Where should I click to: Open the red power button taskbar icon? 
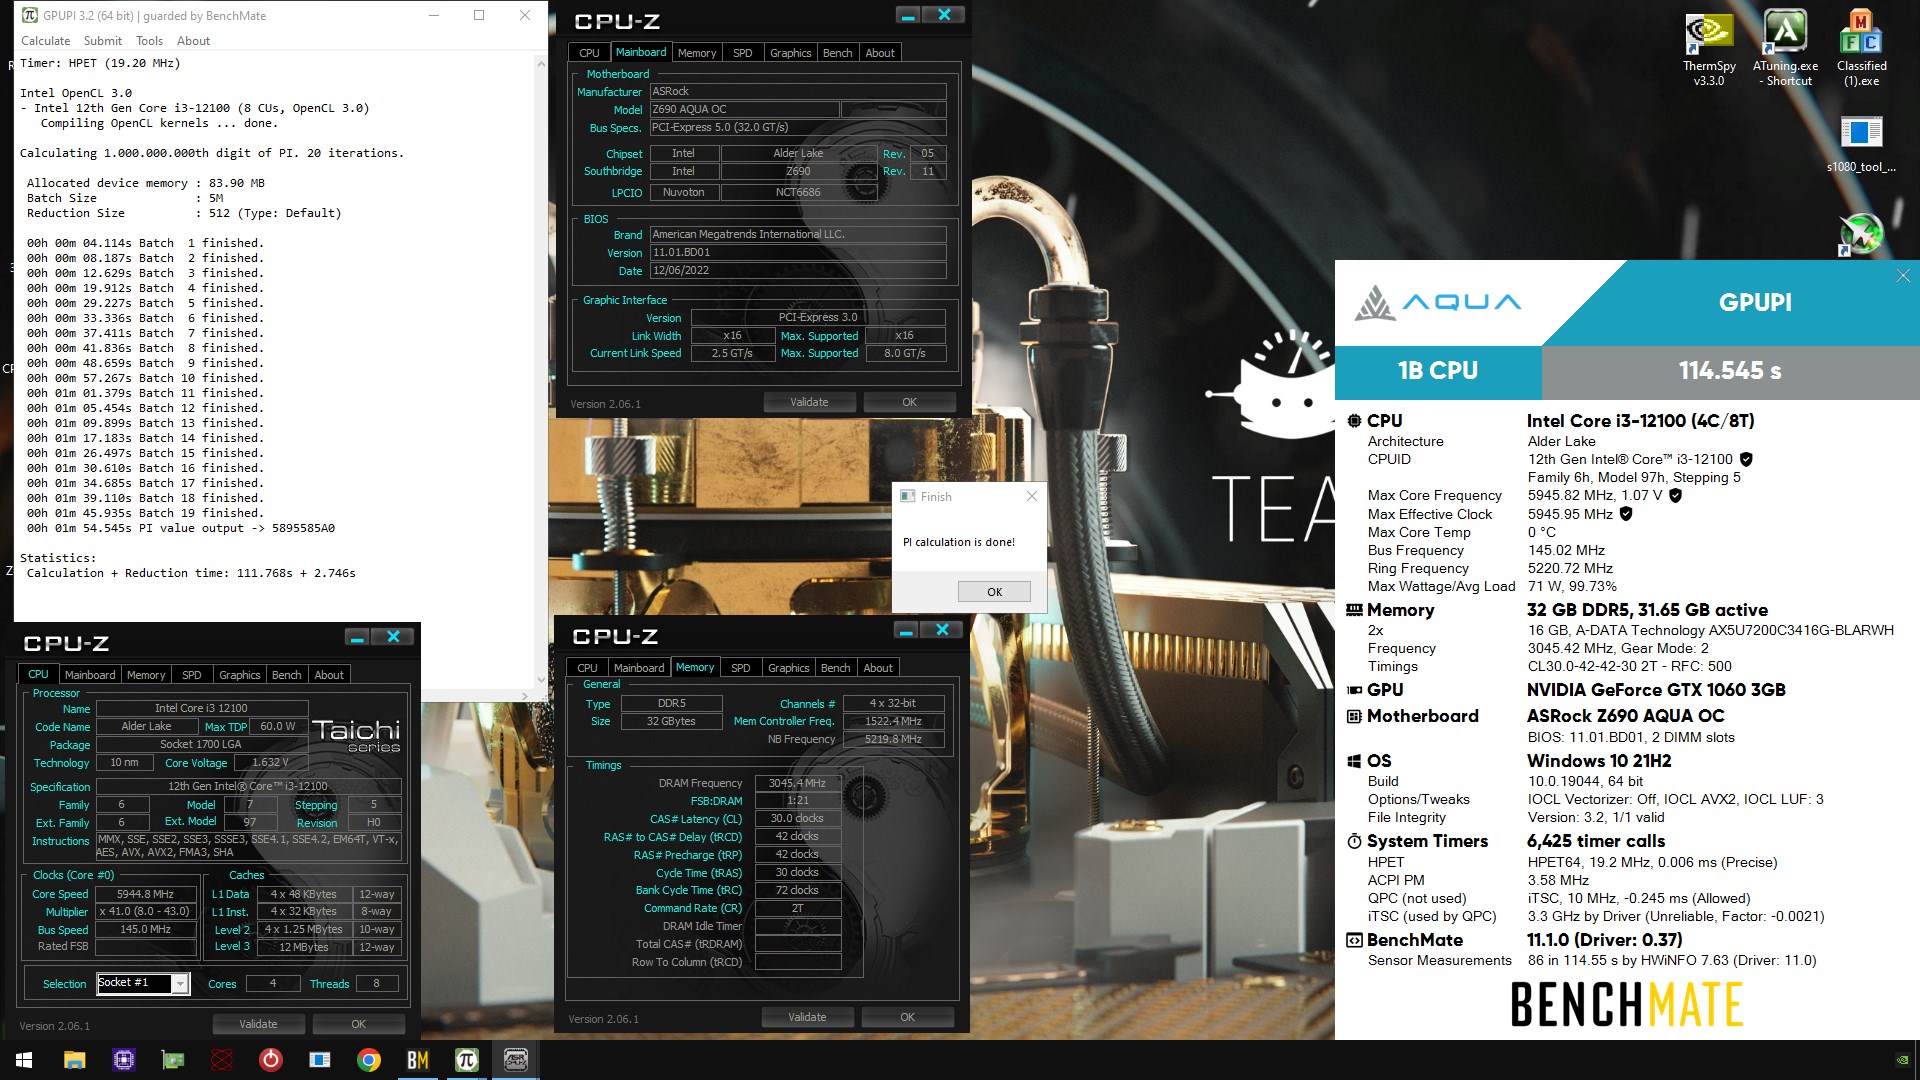coord(271,1060)
